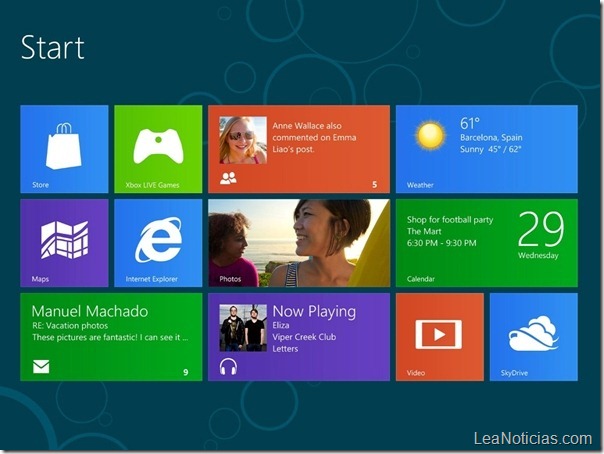Click the 'Store' tile label
Screen dimensions: 604x454
(40, 185)
